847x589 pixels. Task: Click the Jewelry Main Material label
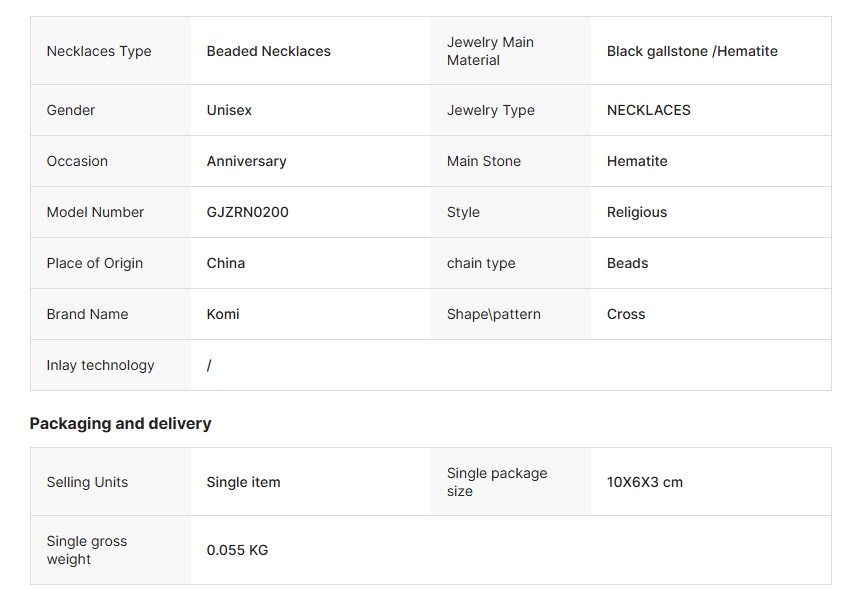[490, 51]
